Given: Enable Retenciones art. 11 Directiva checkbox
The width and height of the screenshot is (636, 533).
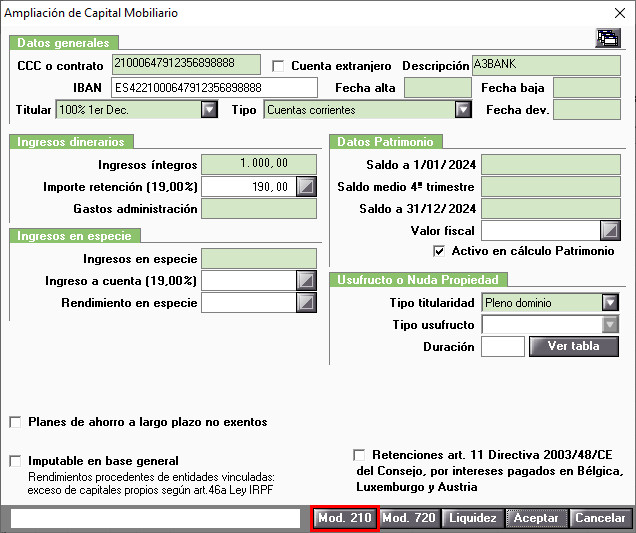Looking at the screenshot, I should [x=360, y=453].
